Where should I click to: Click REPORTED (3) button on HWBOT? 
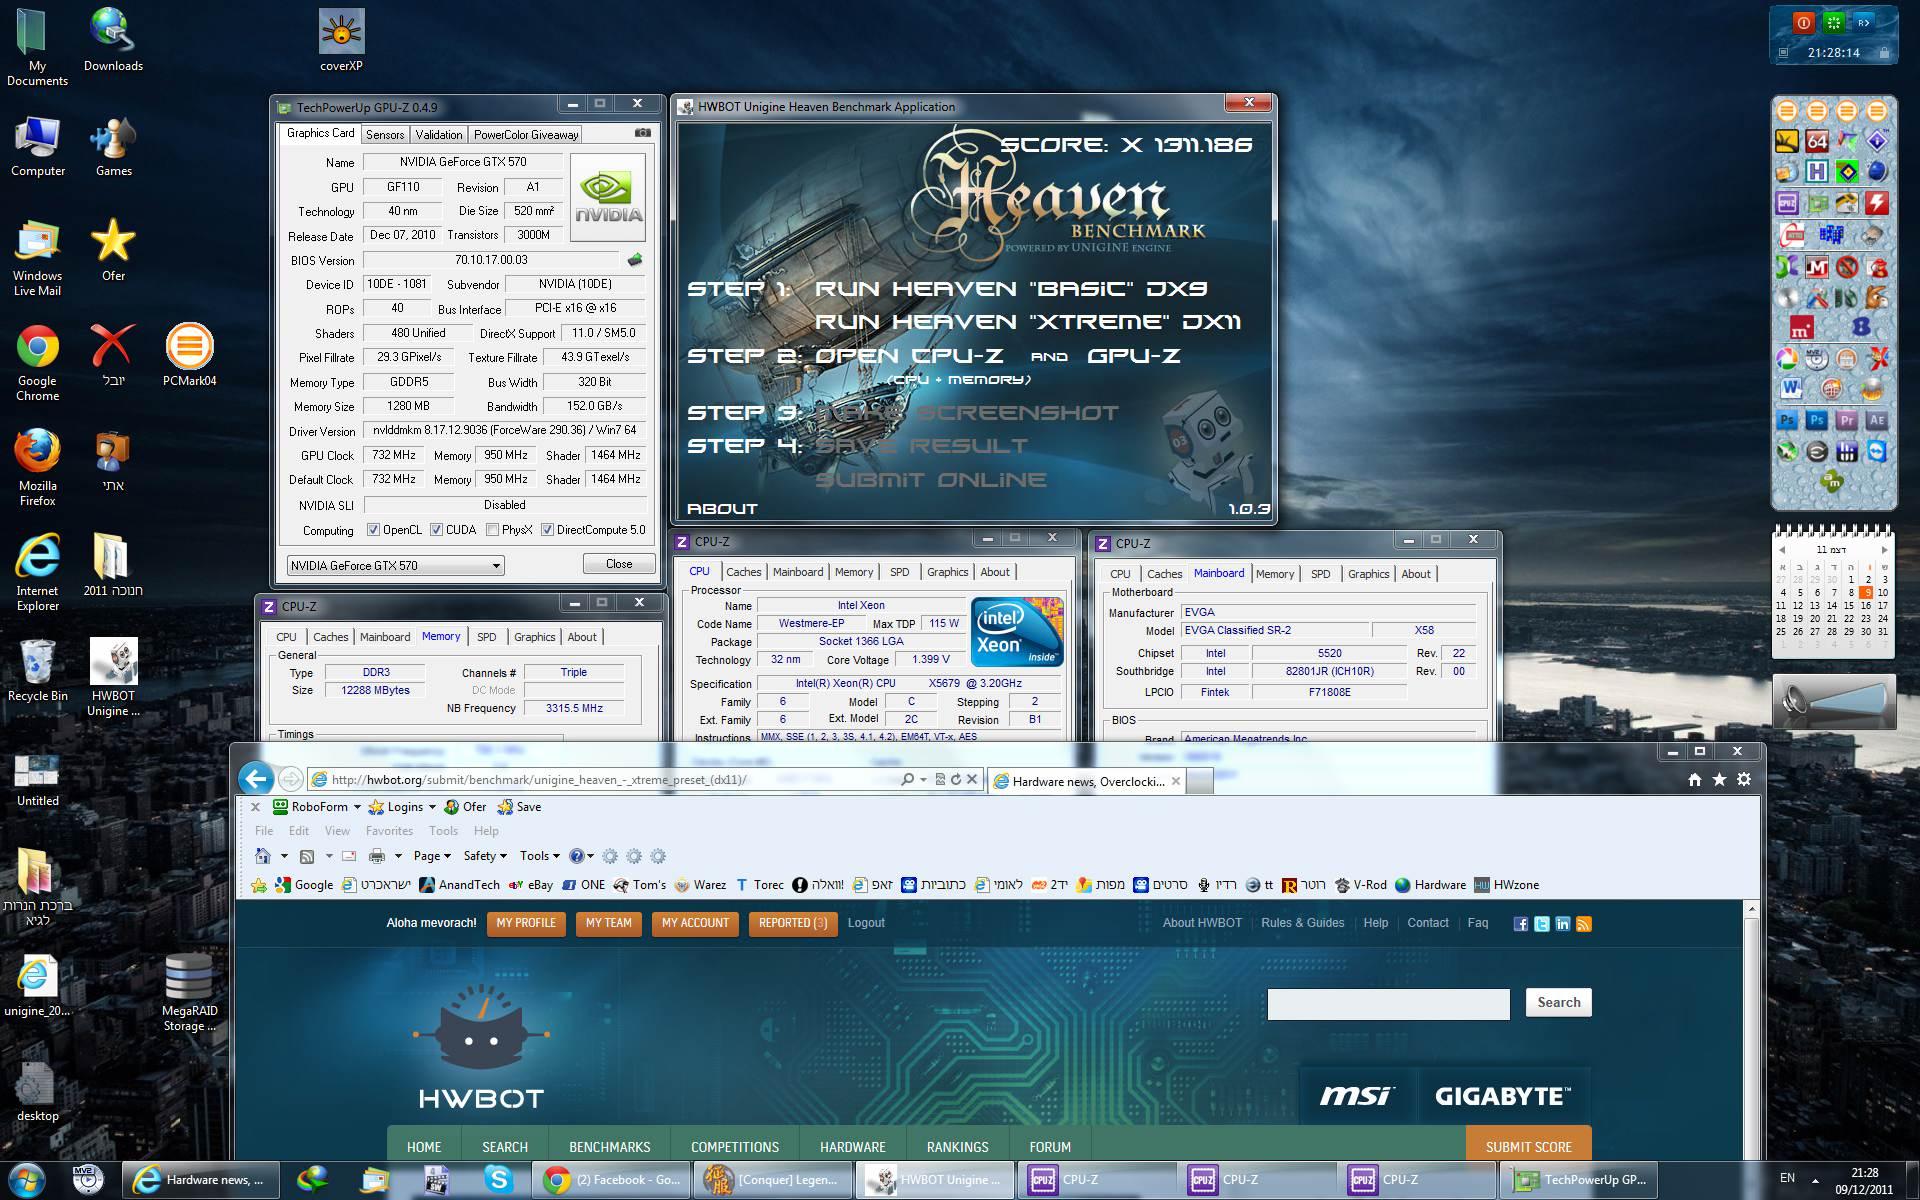(792, 924)
